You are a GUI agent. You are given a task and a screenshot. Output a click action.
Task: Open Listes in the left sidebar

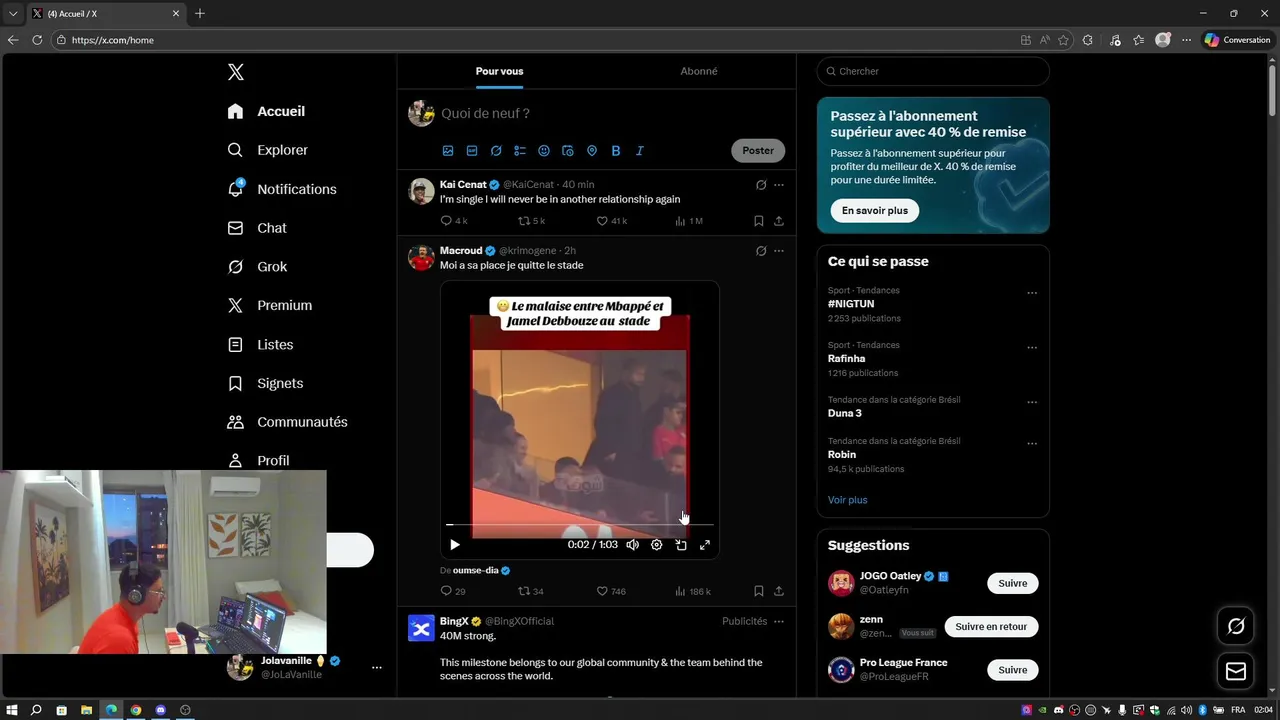pos(261,344)
